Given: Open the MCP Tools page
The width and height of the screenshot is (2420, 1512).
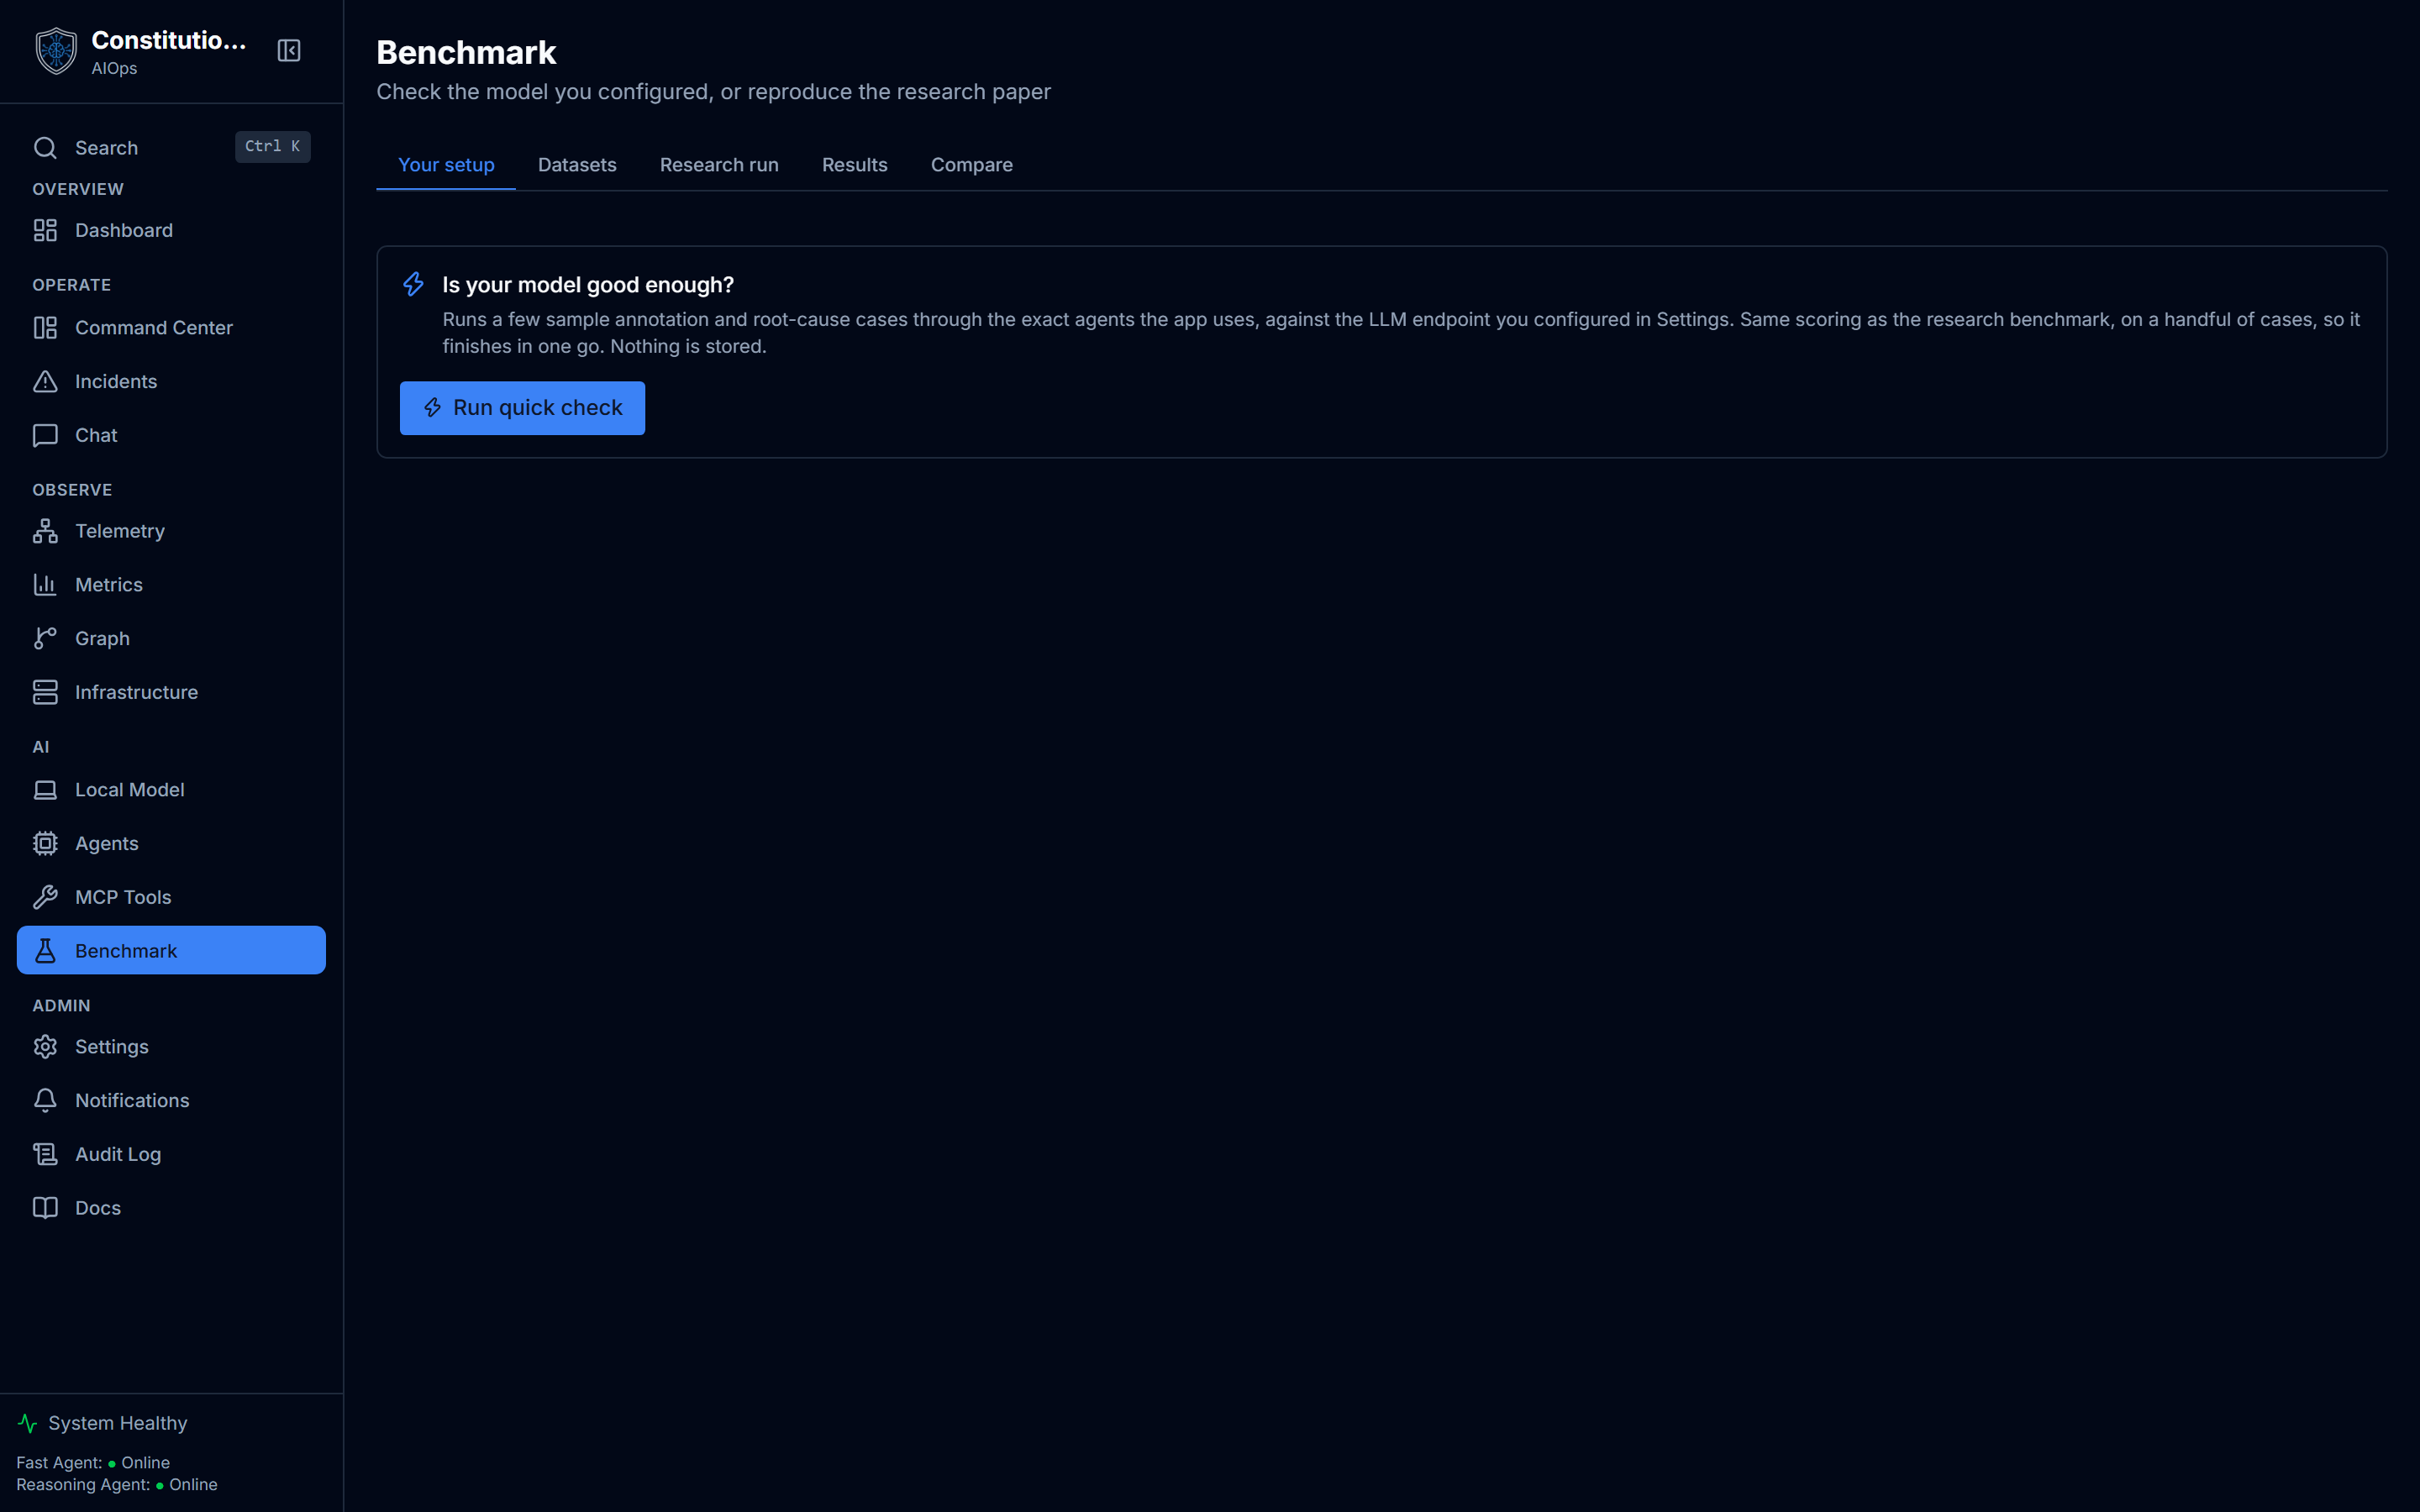Looking at the screenshot, I should 171,897.
